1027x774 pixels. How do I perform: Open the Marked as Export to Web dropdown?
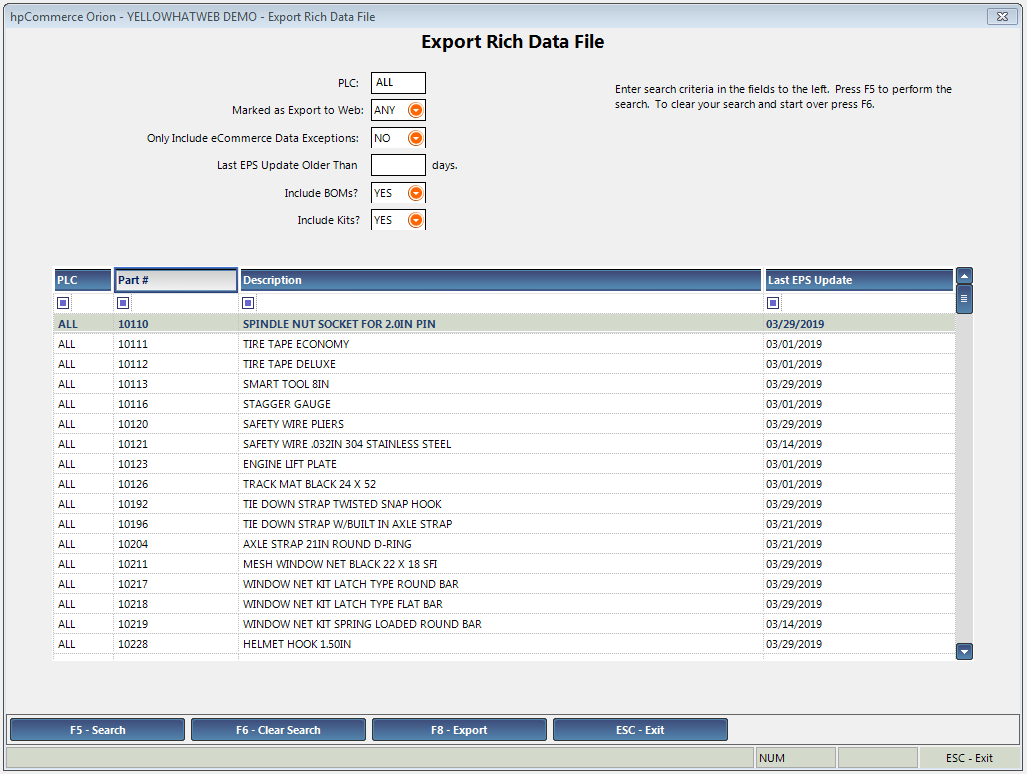[x=415, y=110]
